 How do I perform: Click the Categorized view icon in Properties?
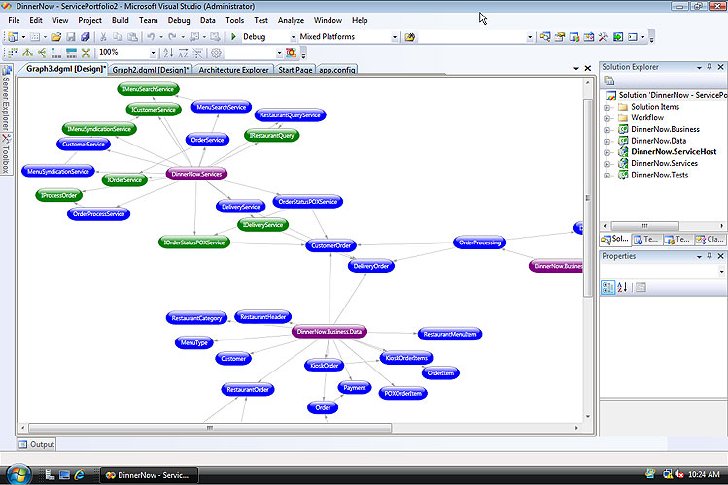(x=608, y=287)
